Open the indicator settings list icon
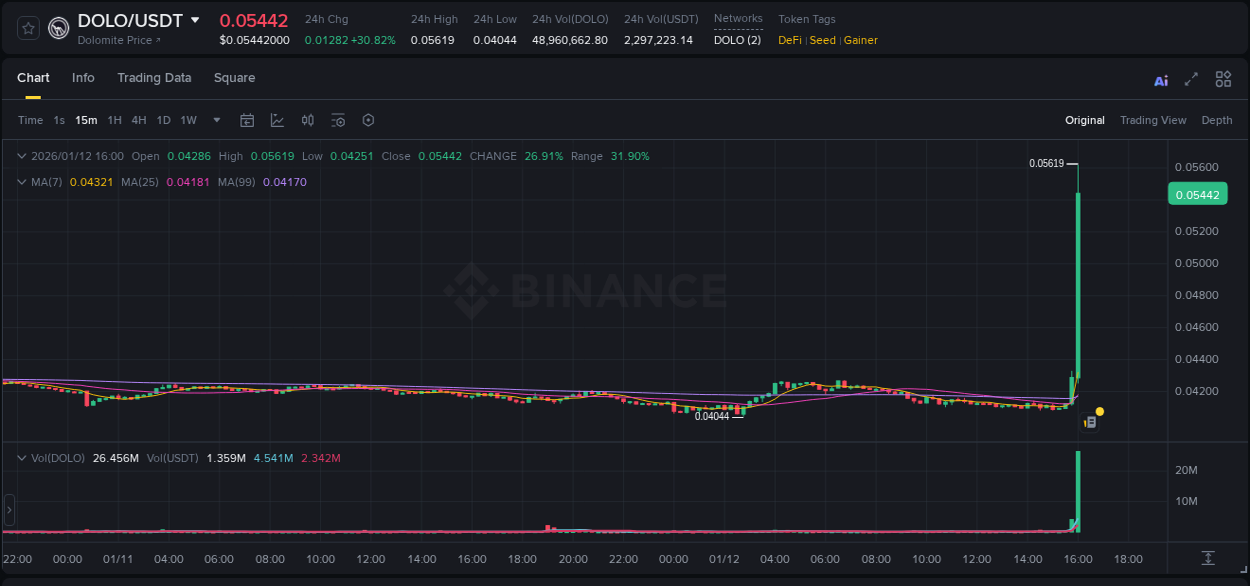1250x586 pixels. [x=338, y=120]
